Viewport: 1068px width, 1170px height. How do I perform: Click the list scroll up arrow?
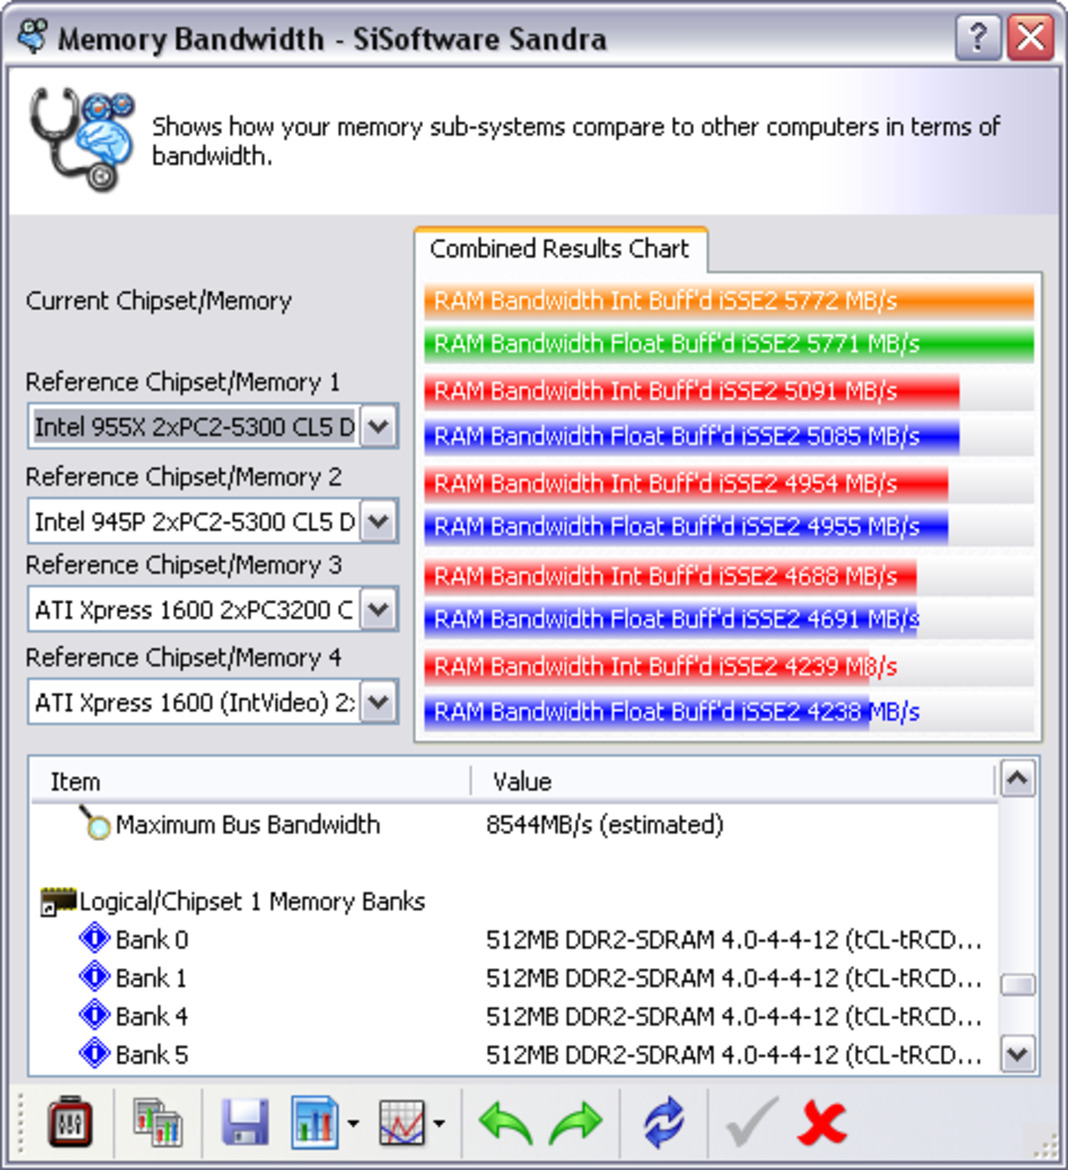tap(1018, 779)
